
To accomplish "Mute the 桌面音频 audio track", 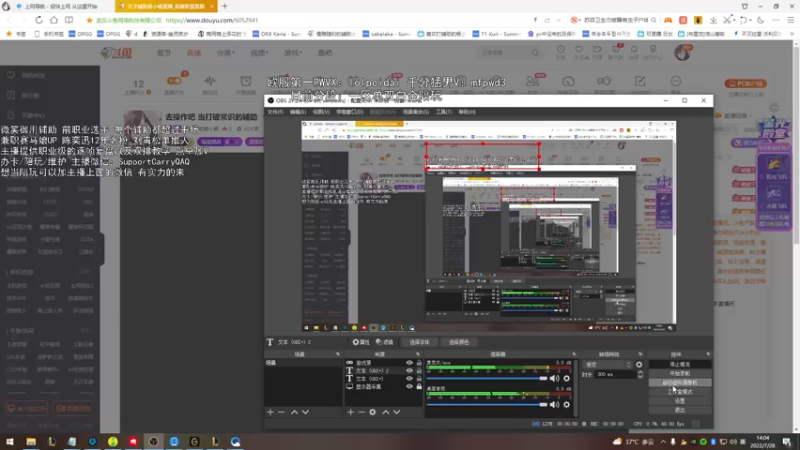I will tap(555, 405).
